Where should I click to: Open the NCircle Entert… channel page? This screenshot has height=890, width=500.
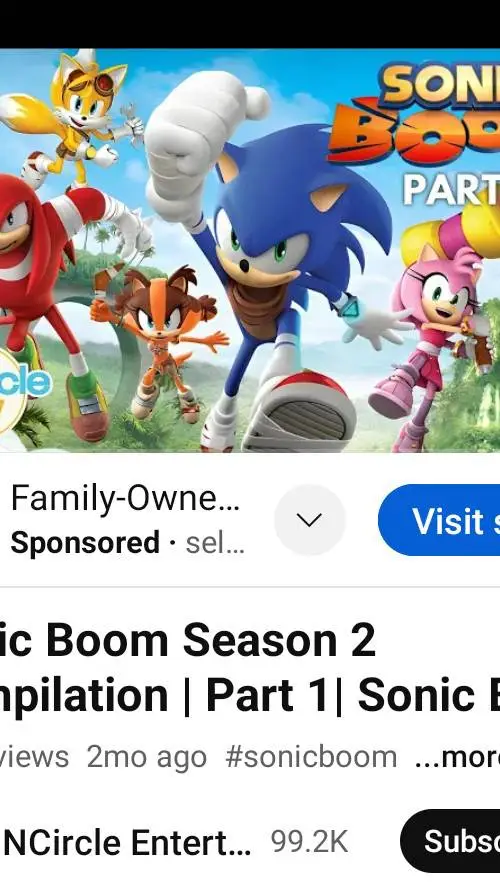click(126, 842)
